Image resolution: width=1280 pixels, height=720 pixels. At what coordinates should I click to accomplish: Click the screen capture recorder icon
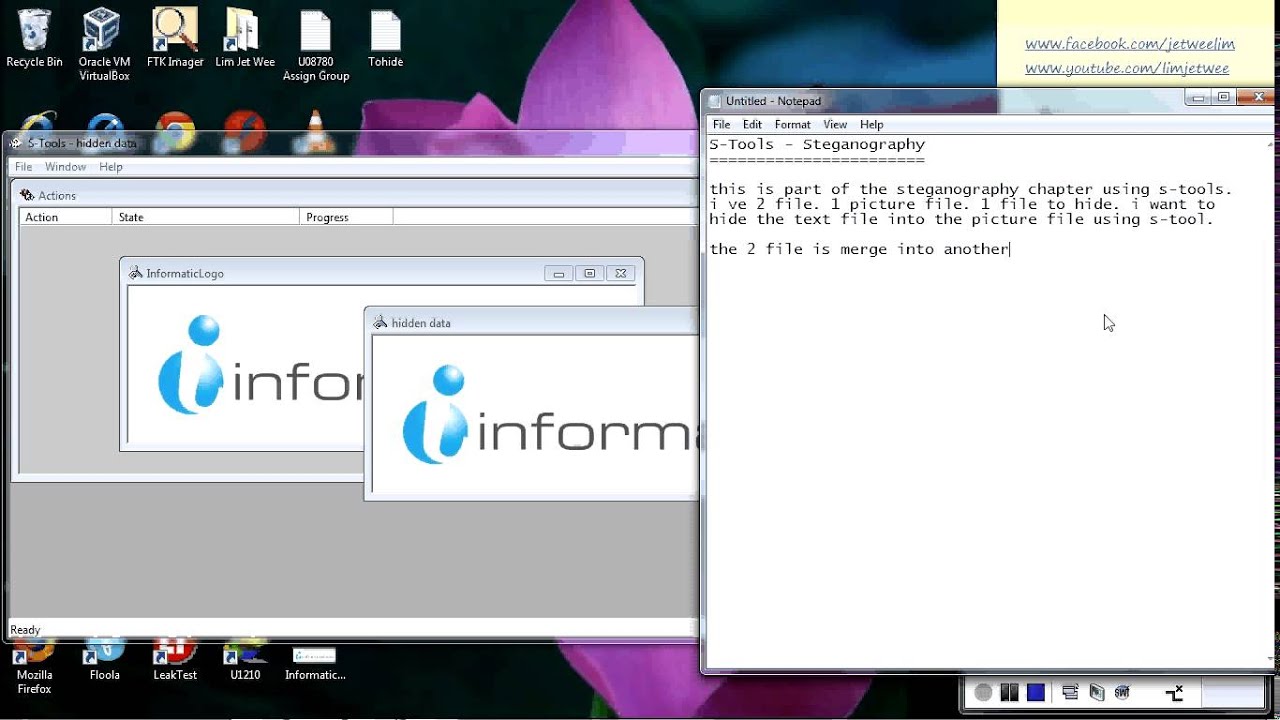point(1096,692)
